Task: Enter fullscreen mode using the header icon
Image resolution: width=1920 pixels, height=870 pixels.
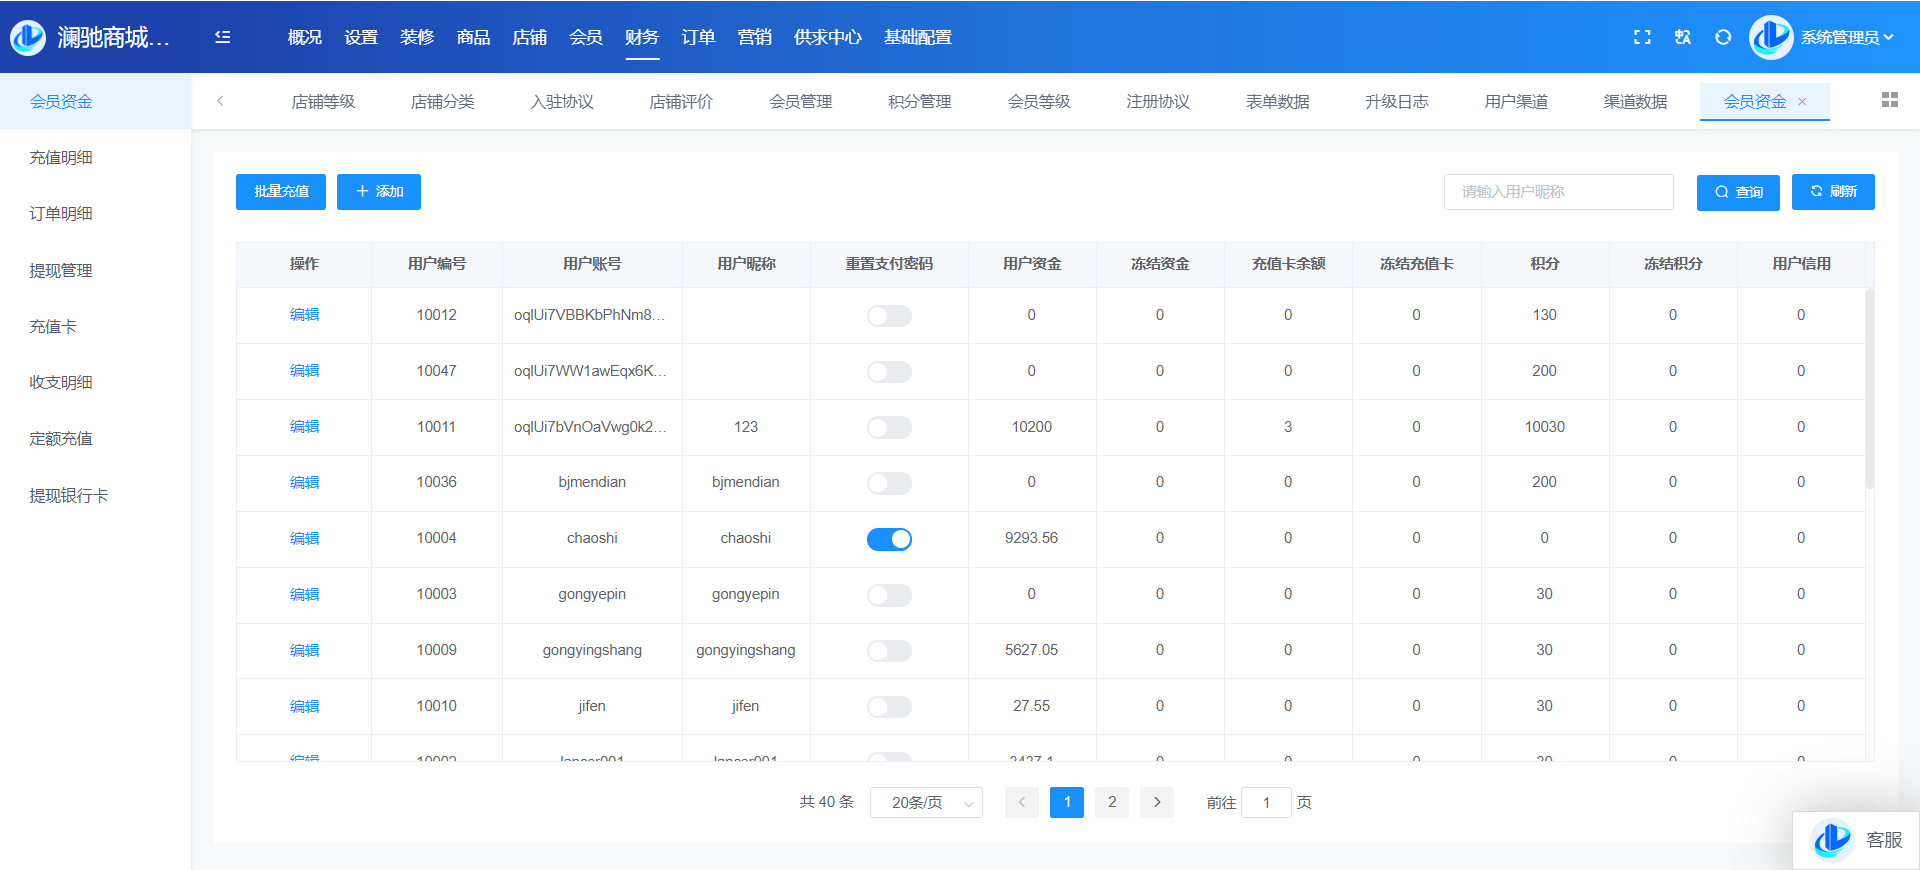Action: pyautogui.click(x=1642, y=37)
